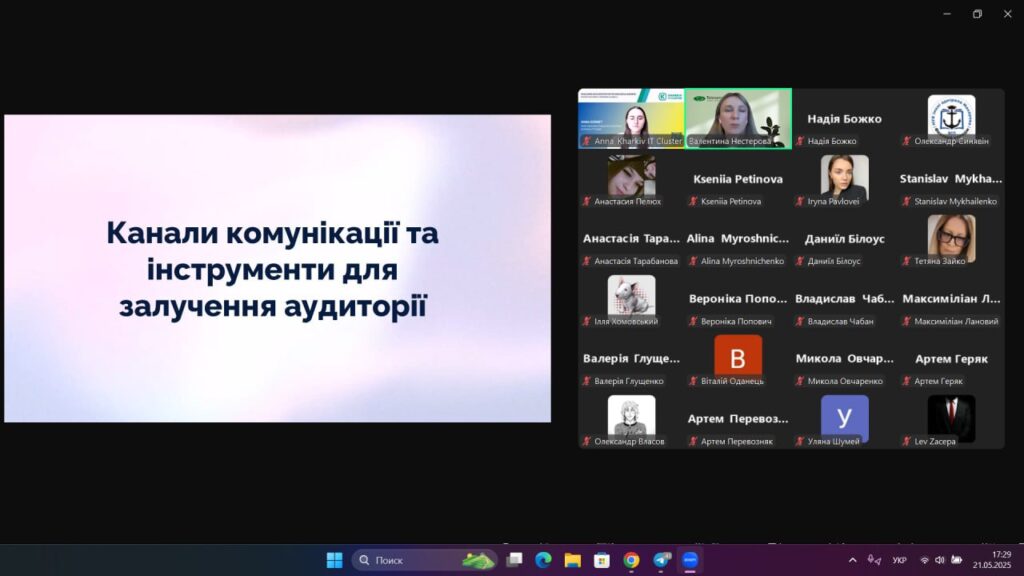Click the shared presentation slide
This screenshot has width=1024, height=576.
pos(277,268)
